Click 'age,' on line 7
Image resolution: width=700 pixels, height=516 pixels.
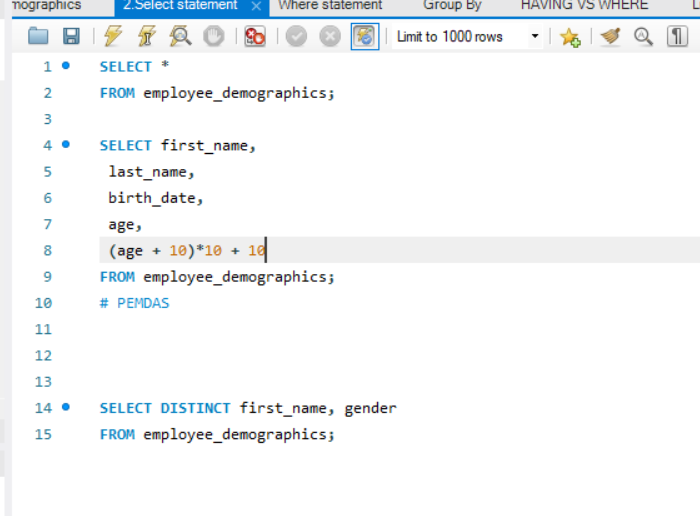pos(125,225)
